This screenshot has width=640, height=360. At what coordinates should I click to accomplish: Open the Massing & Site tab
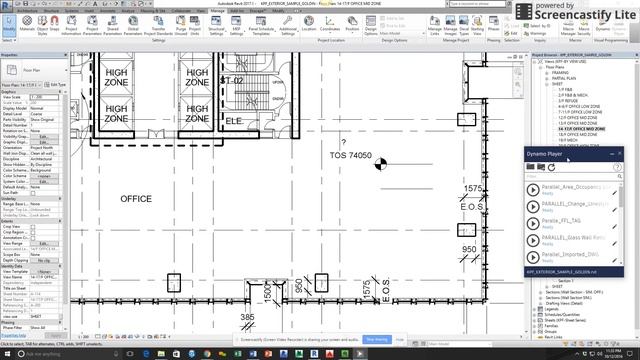(x=153, y=11)
